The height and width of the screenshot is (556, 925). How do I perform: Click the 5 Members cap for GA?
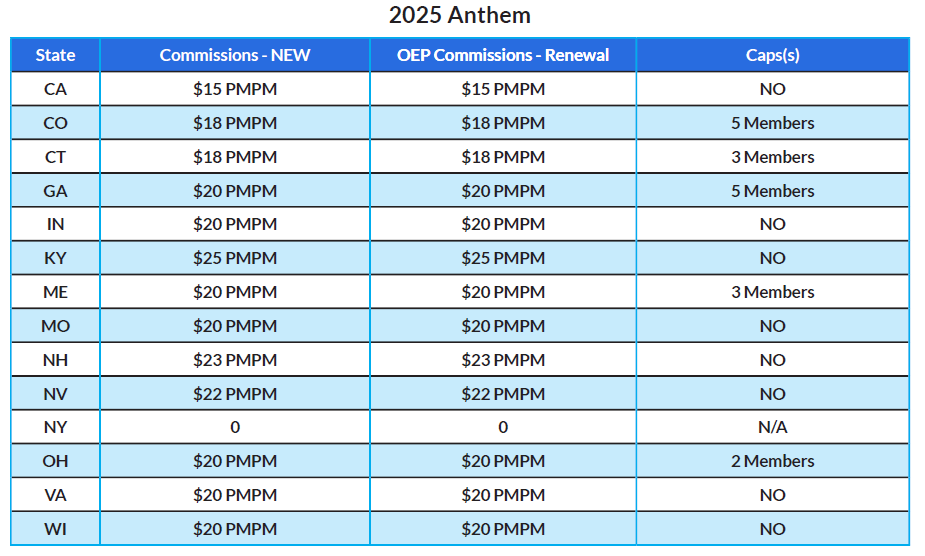pyautogui.click(x=772, y=191)
